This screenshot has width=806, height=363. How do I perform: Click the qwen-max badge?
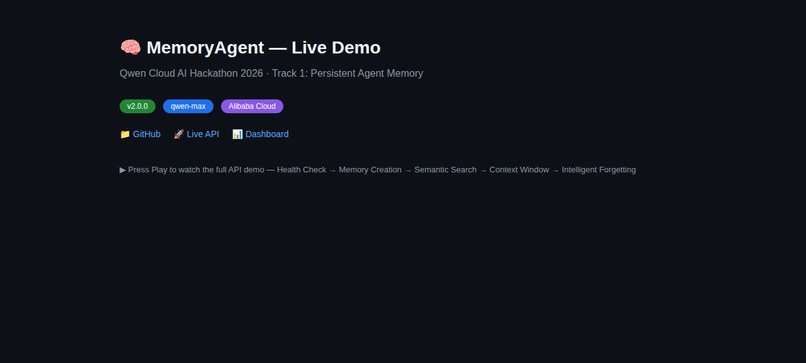[x=188, y=106]
